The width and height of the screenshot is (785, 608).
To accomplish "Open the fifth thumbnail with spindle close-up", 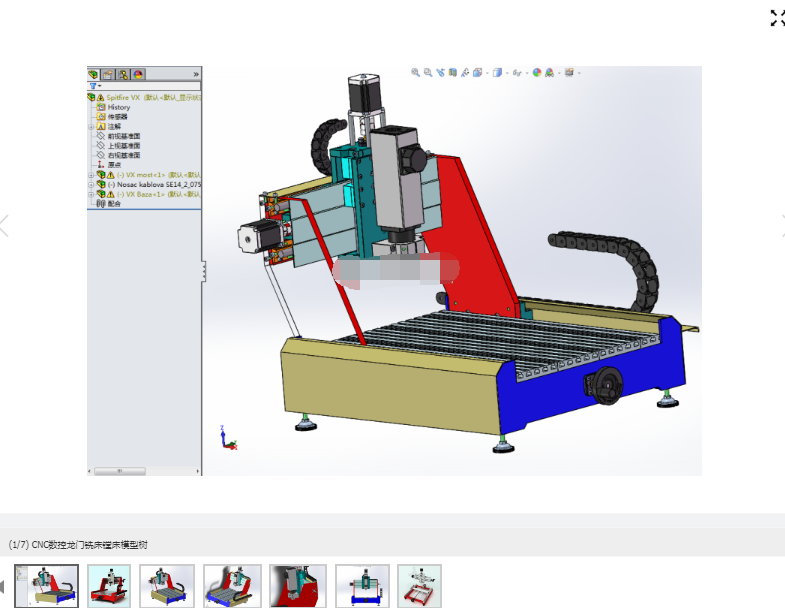I will 298,586.
